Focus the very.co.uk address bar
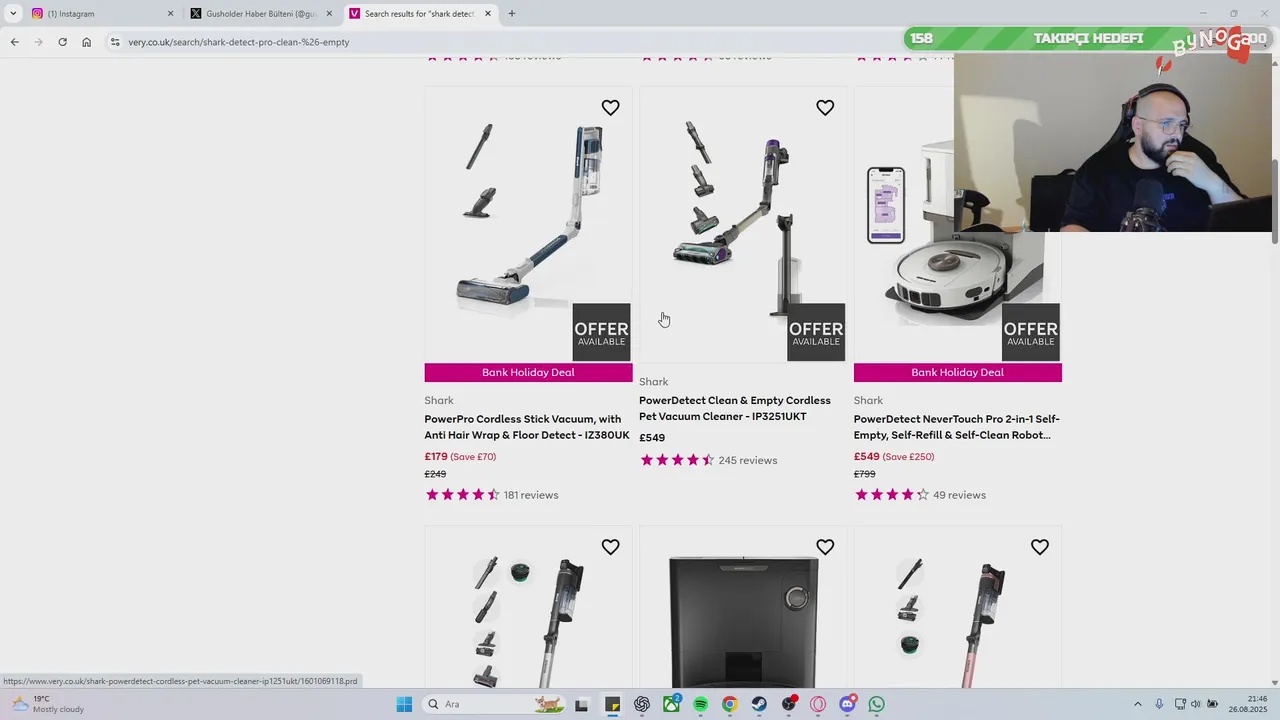 500,42
